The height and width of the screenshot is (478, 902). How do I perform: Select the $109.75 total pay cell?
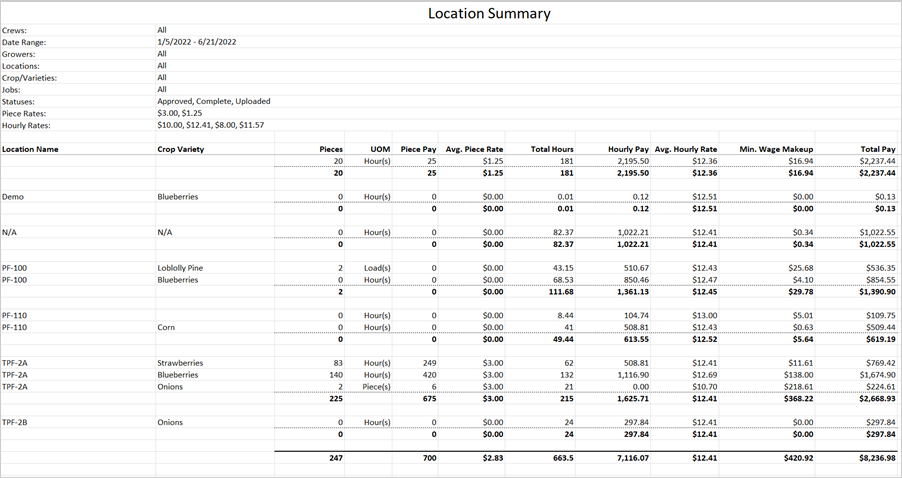(881, 315)
